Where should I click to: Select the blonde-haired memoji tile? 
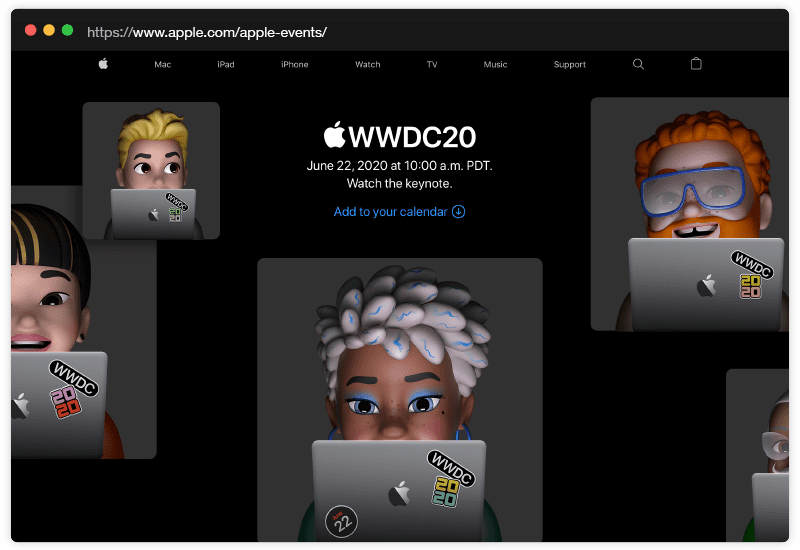click(151, 170)
